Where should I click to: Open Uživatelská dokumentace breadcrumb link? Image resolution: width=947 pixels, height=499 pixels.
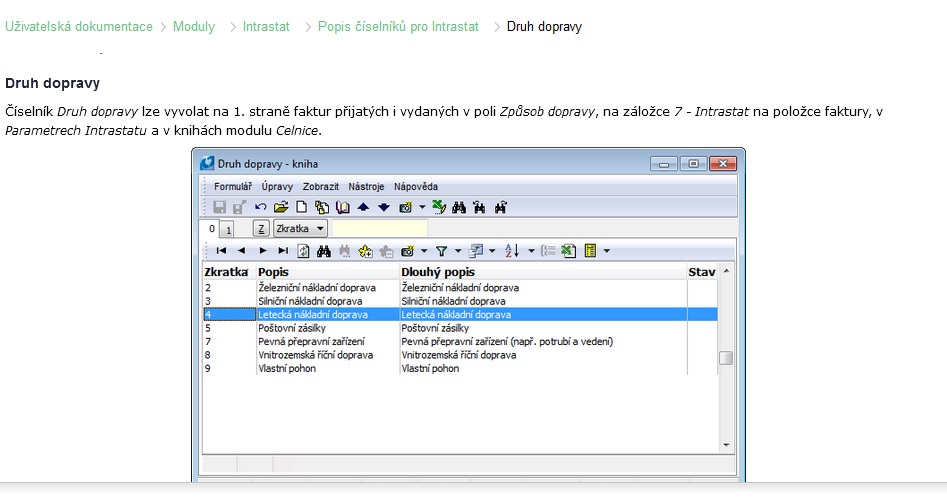(79, 27)
